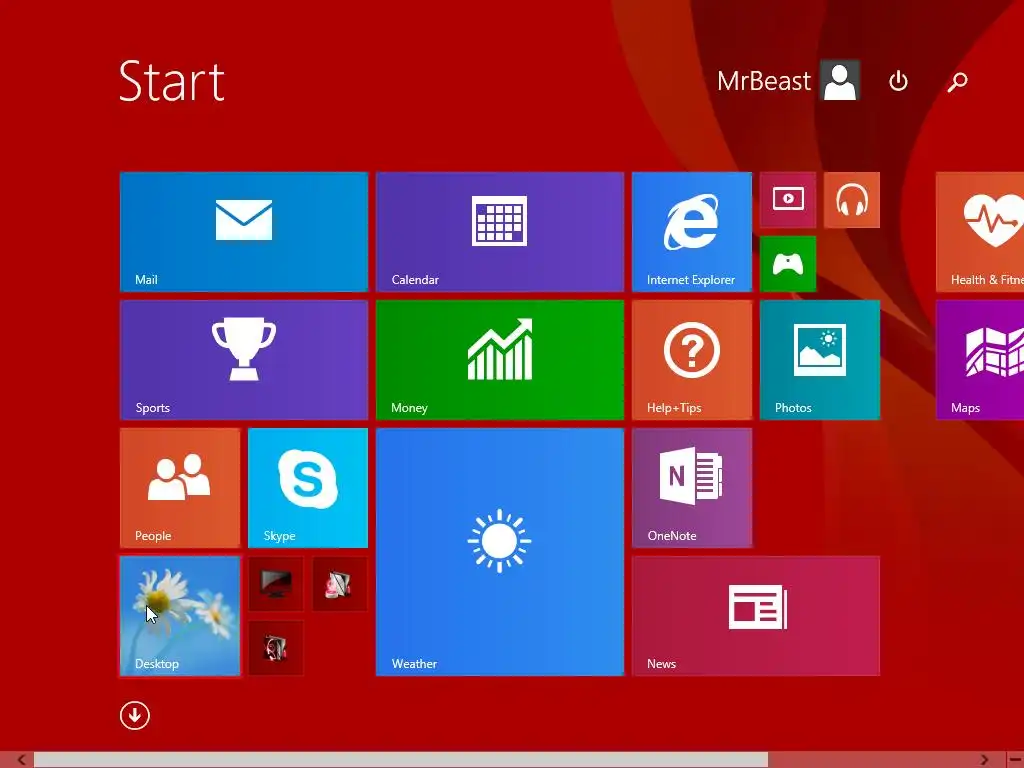Open small tile right of monitor tile
The width and height of the screenshot is (1024, 768).
click(x=340, y=584)
